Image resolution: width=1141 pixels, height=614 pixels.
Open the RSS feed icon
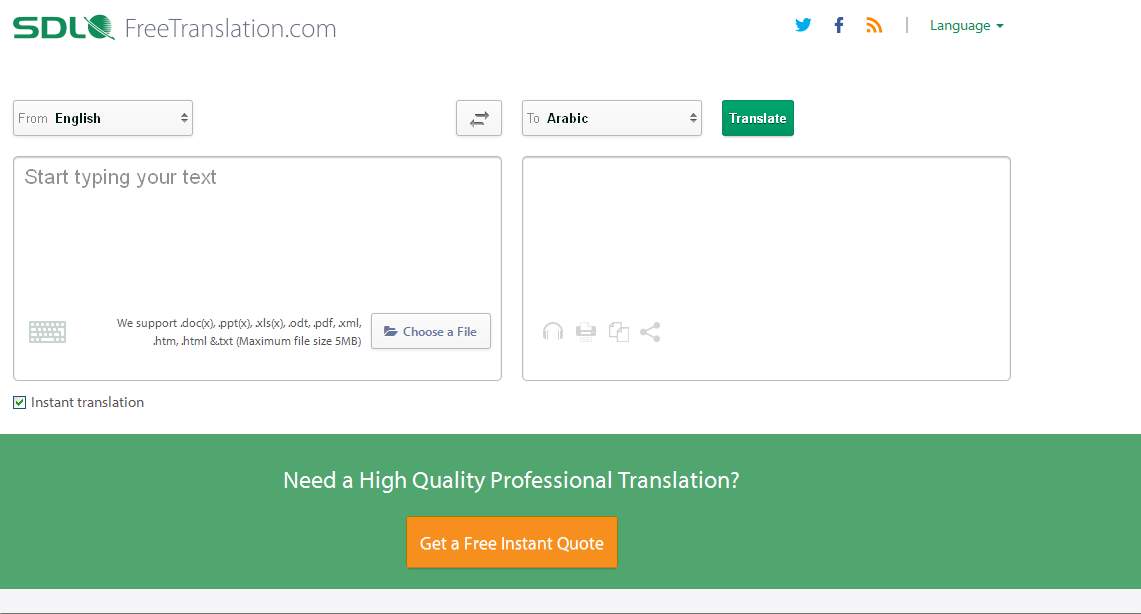pos(874,26)
